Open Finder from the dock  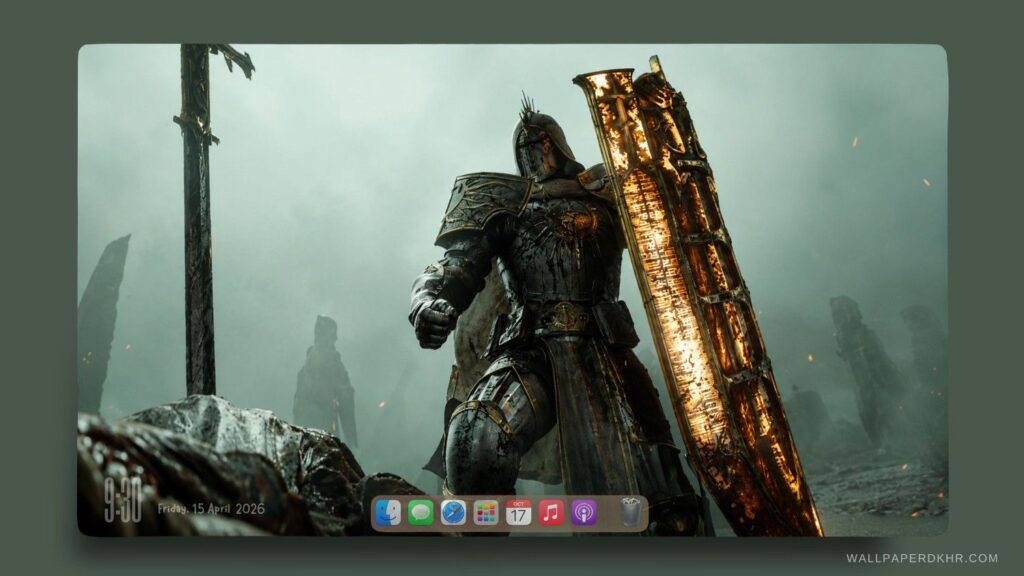(388, 513)
